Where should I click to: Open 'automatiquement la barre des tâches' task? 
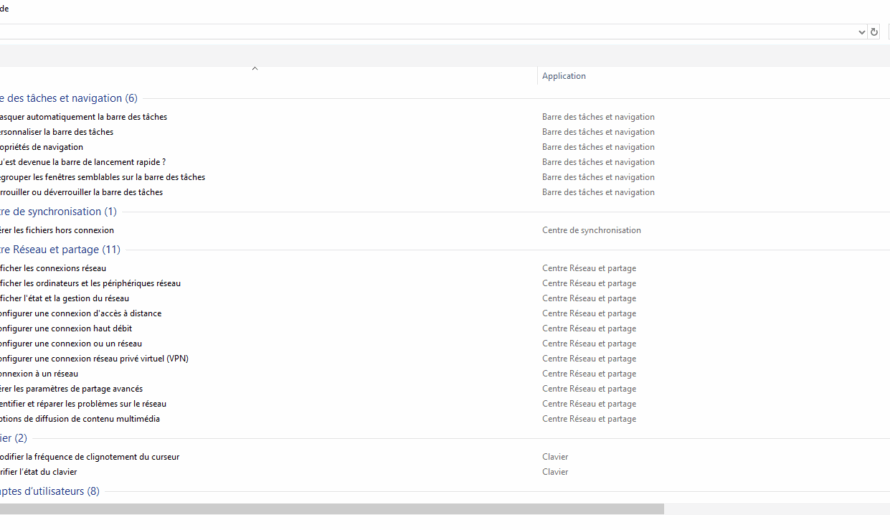pos(85,117)
